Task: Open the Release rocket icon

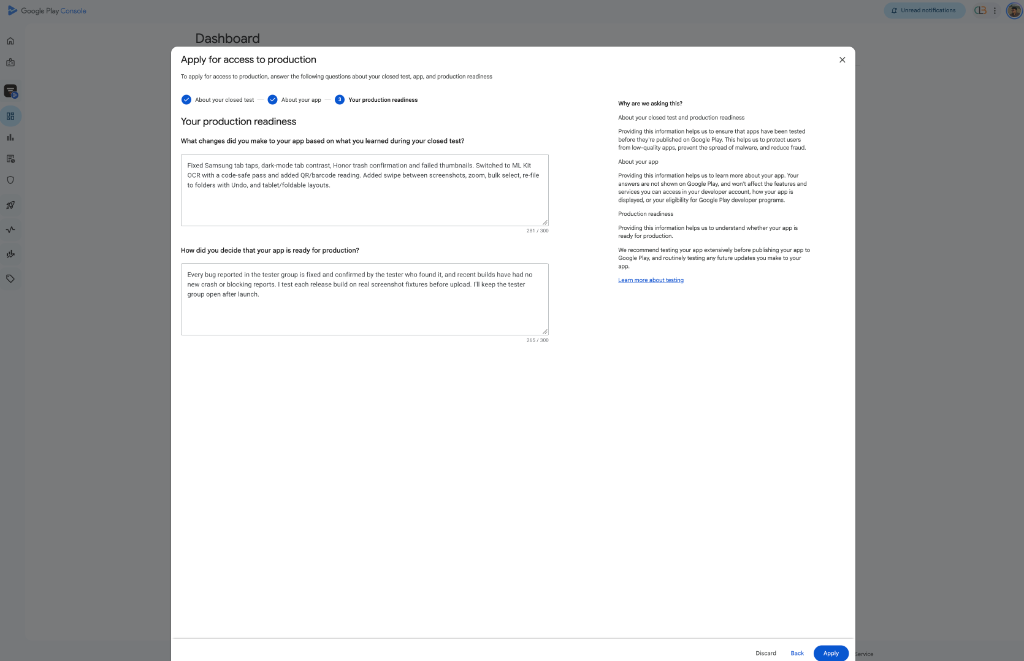Action: tap(10, 205)
